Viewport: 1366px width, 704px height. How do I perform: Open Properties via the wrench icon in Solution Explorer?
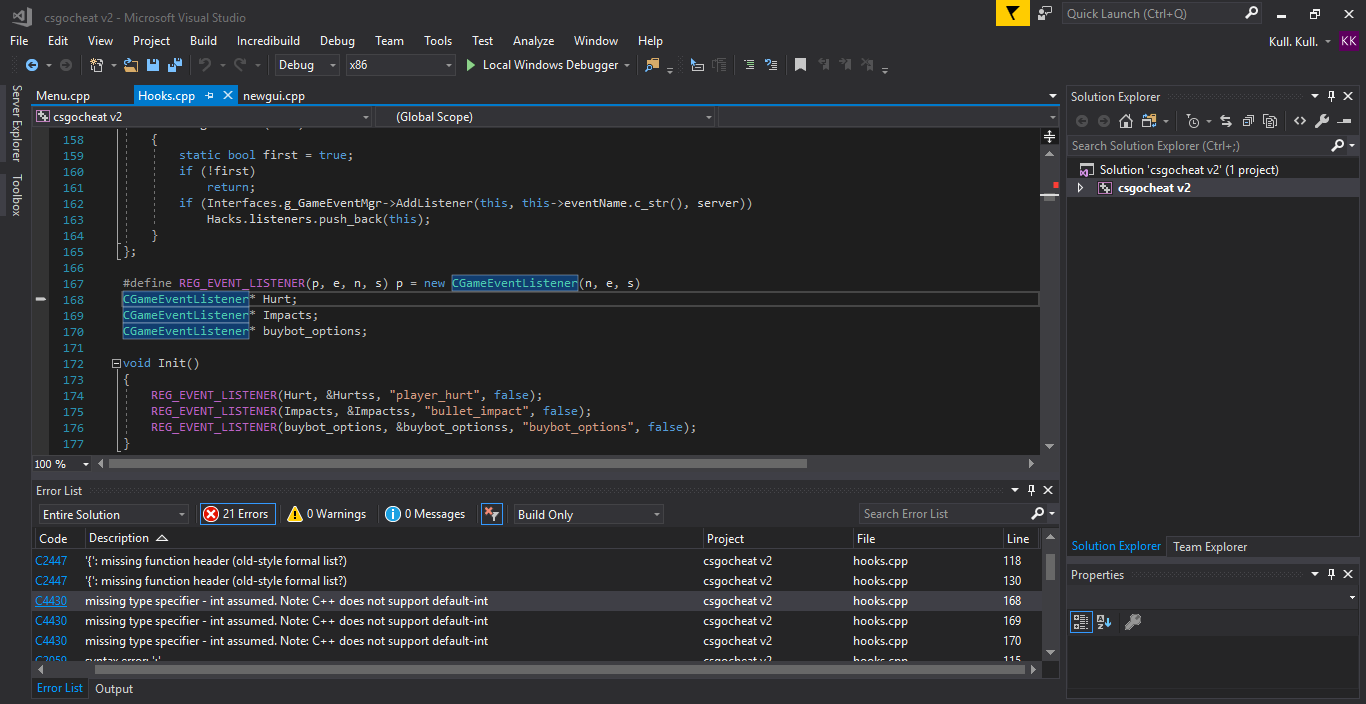[x=1322, y=121]
